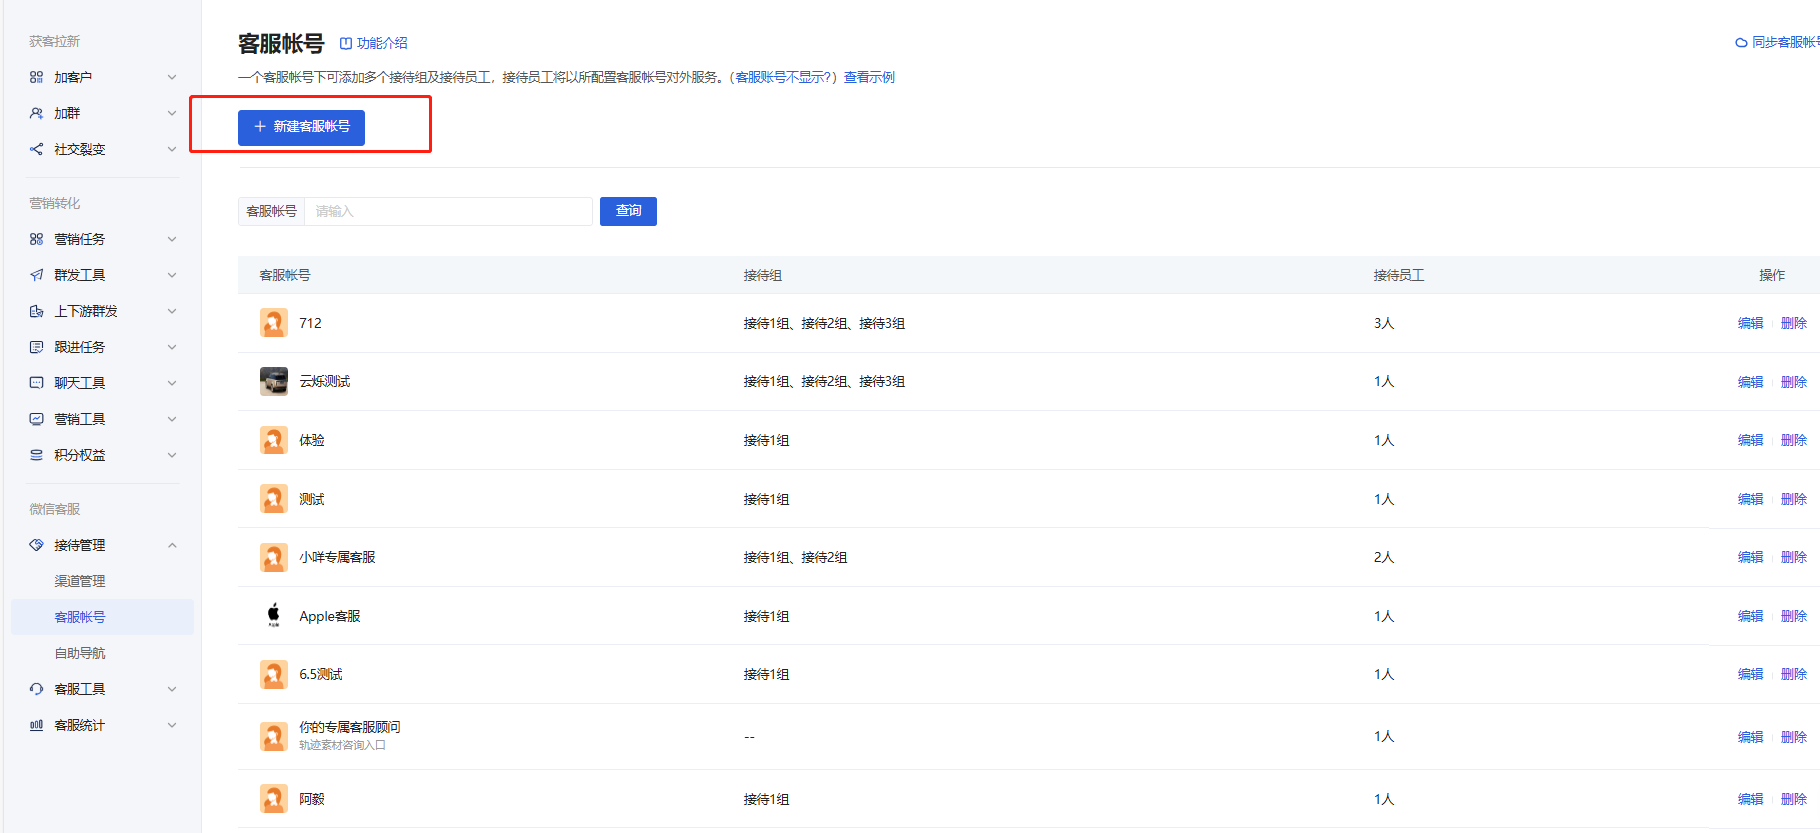Click 编辑 for the 712 account

coord(1750,323)
